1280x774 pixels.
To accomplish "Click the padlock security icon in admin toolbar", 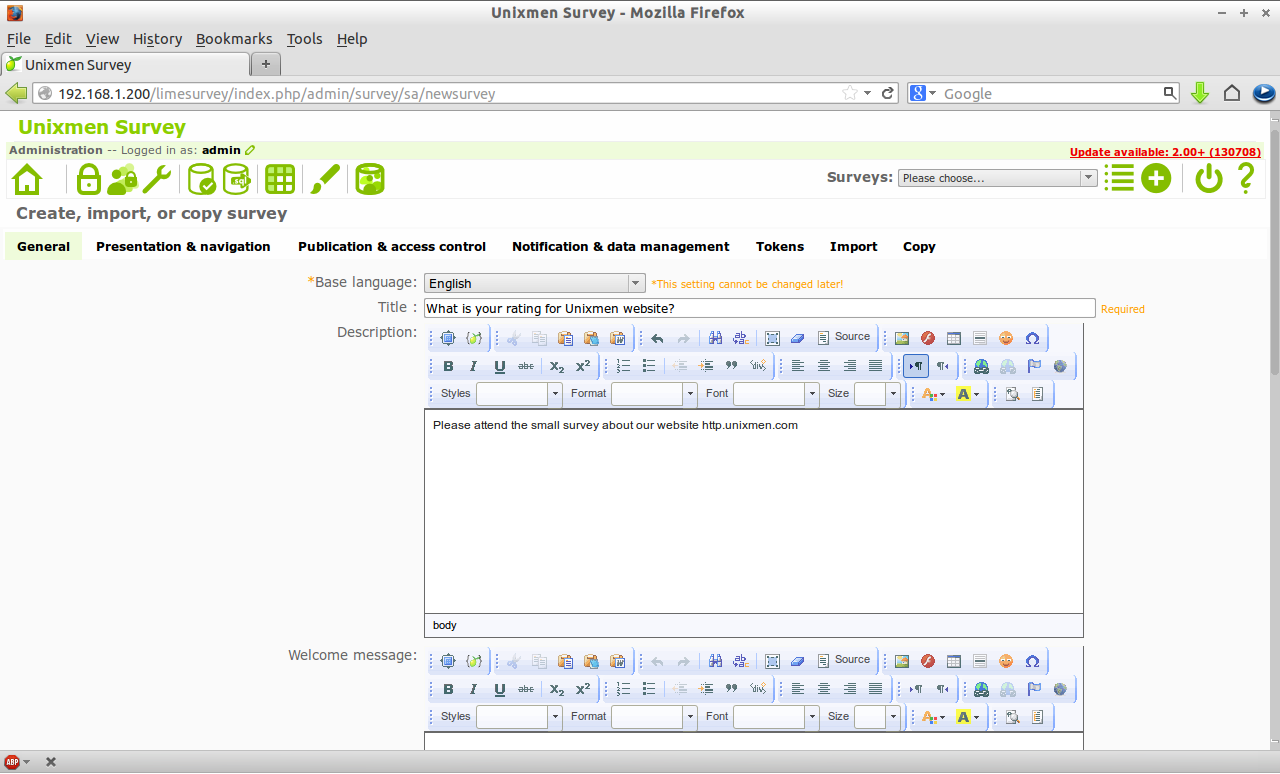I will point(89,179).
